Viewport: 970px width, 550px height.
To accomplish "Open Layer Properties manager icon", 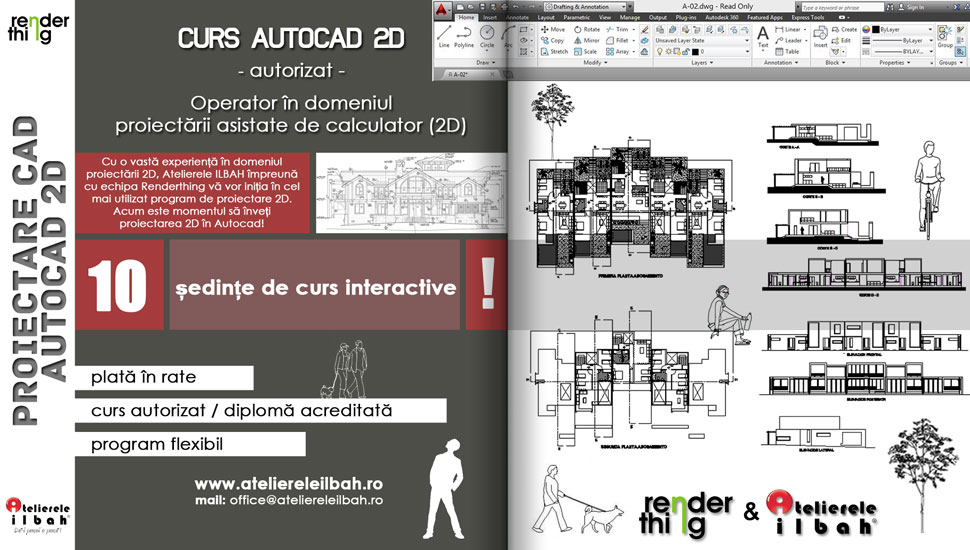I will point(660,30).
